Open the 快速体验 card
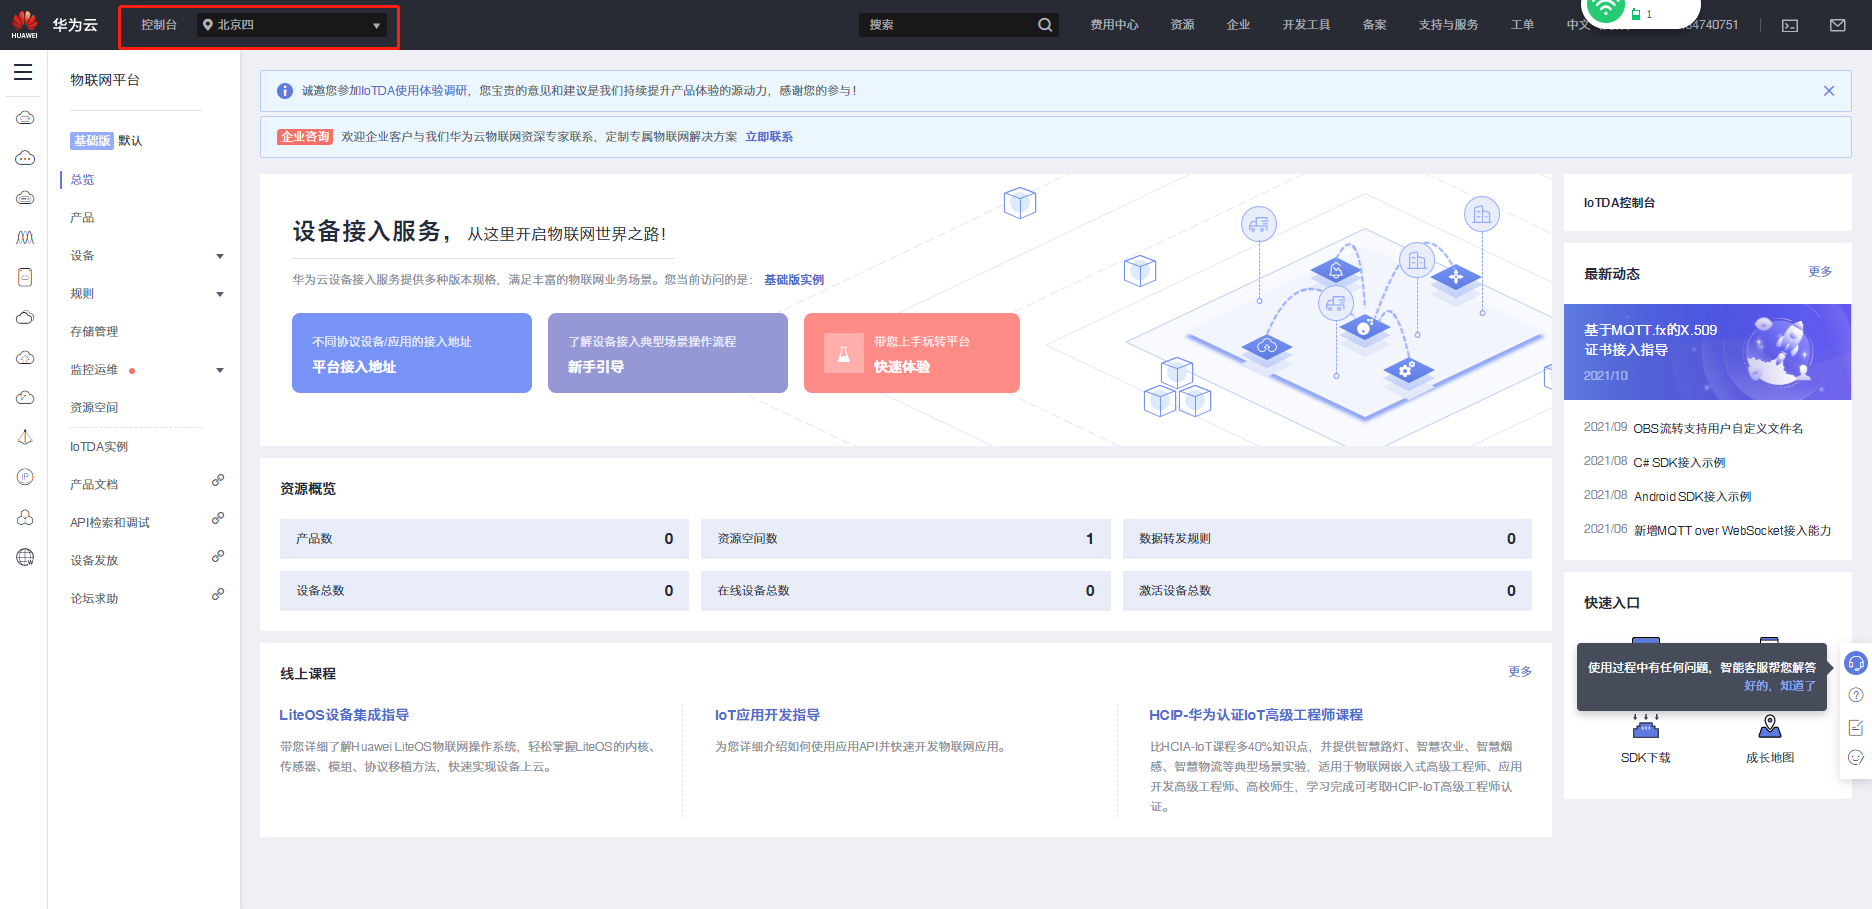The image size is (1872, 909). [x=912, y=353]
